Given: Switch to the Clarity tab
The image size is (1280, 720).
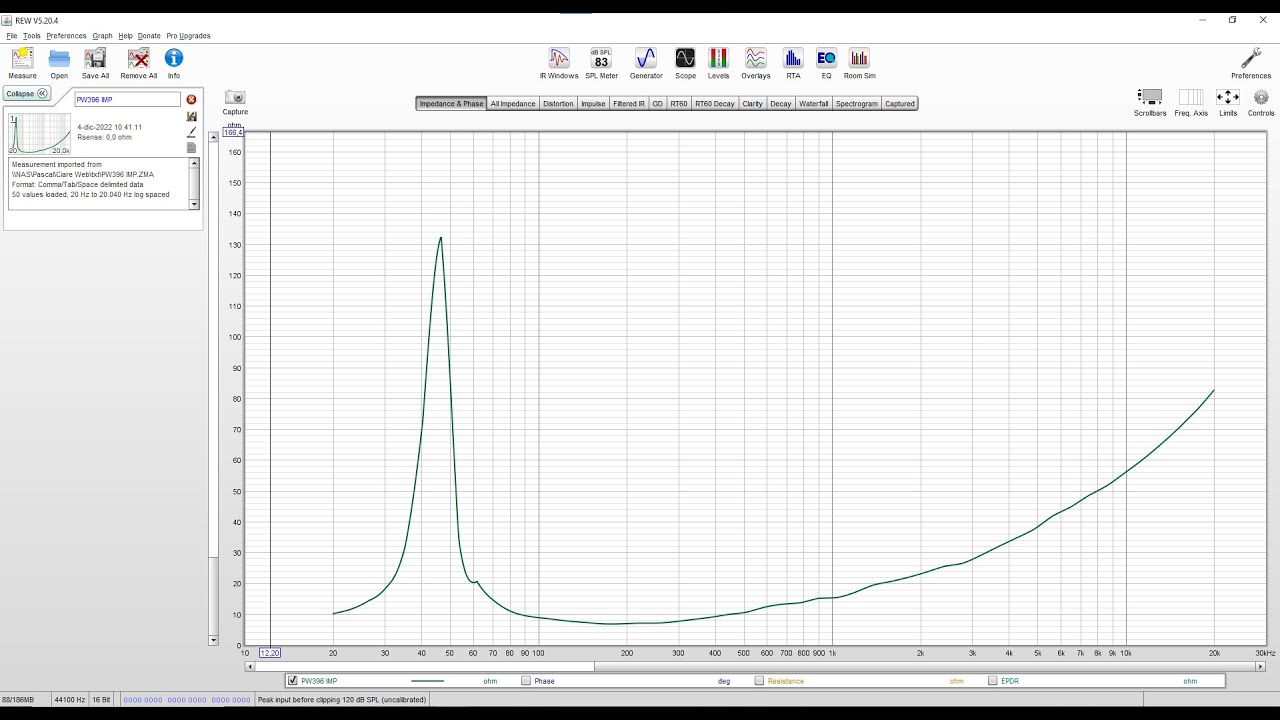Looking at the screenshot, I should pos(752,104).
